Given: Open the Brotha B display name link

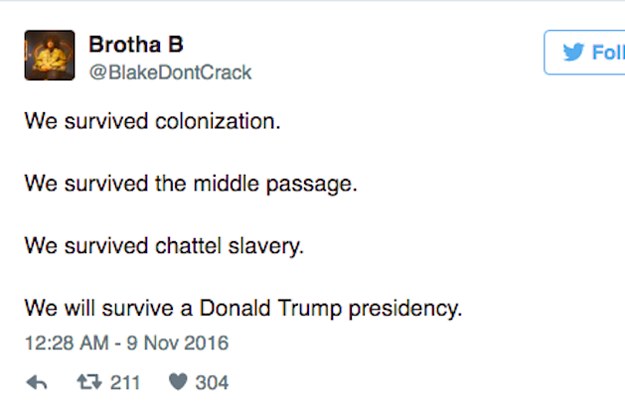Looking at the screenshot, I should coord(136,44).
